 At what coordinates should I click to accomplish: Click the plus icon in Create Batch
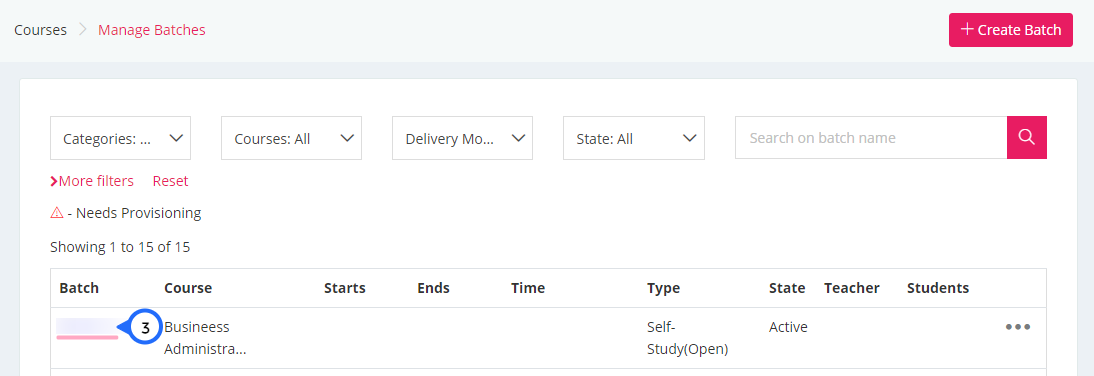(x=967, y=30)
